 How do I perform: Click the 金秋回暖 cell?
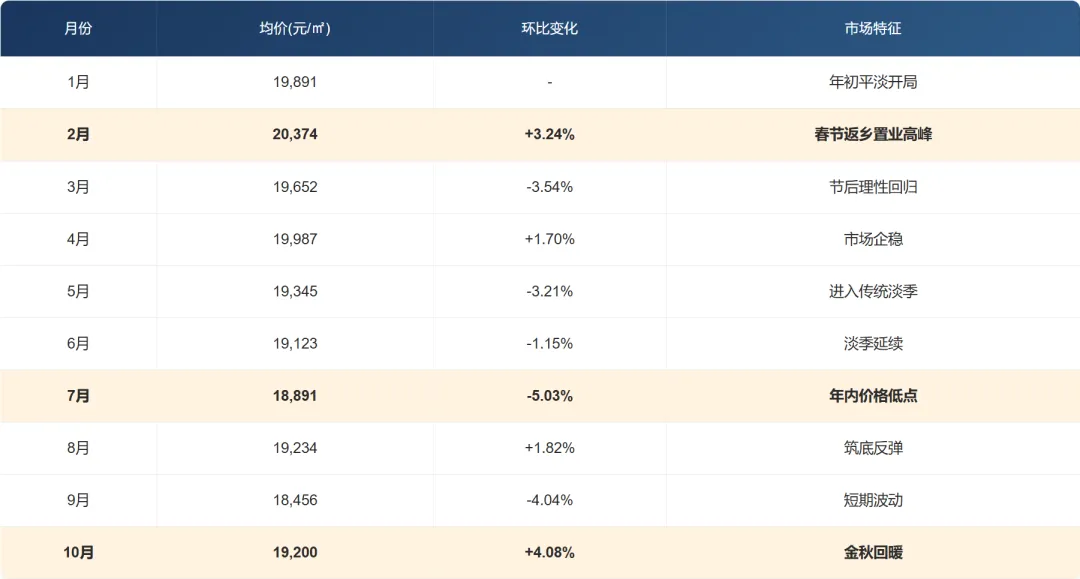click(x=872, y=552)
